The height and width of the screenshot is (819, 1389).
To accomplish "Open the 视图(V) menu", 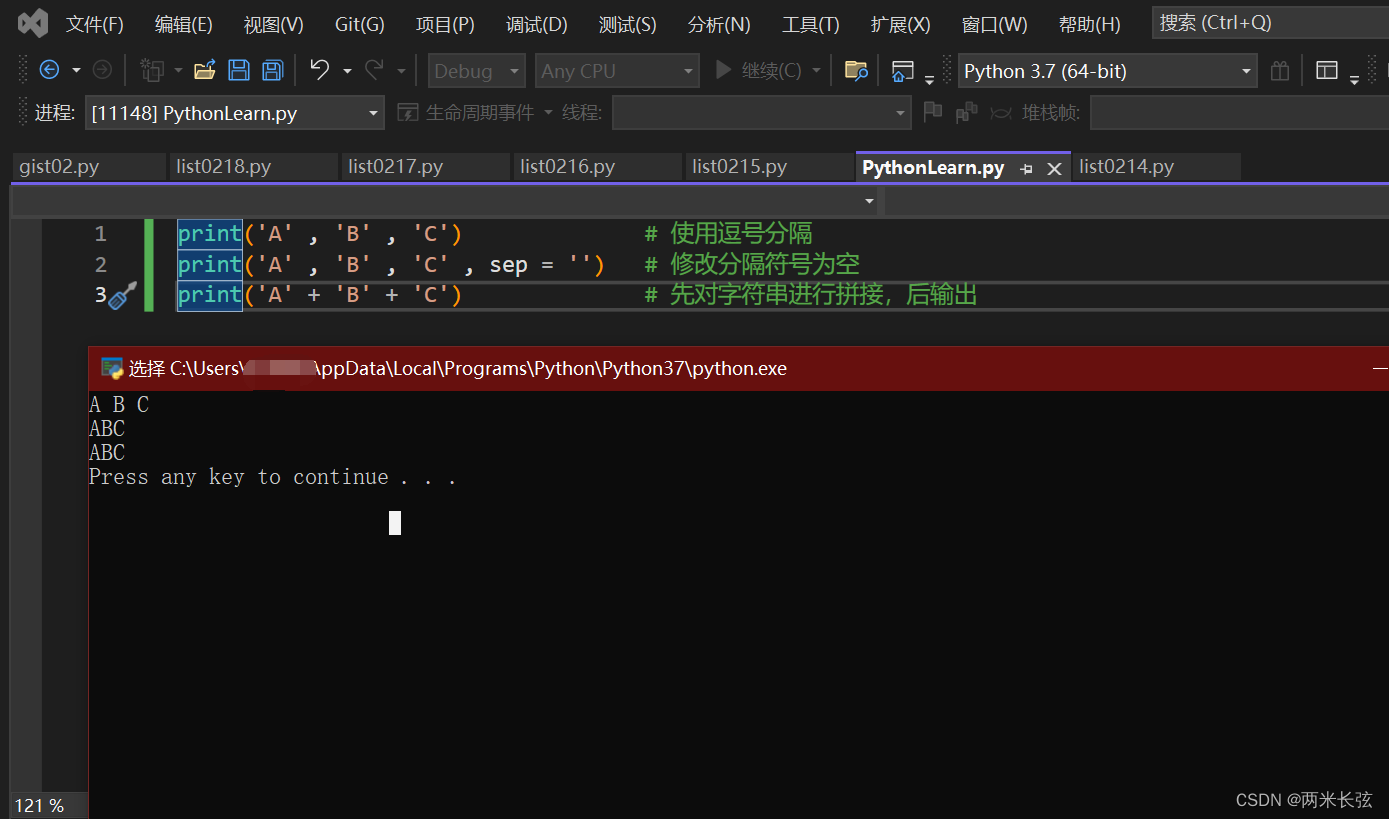I will pos(273,24).
